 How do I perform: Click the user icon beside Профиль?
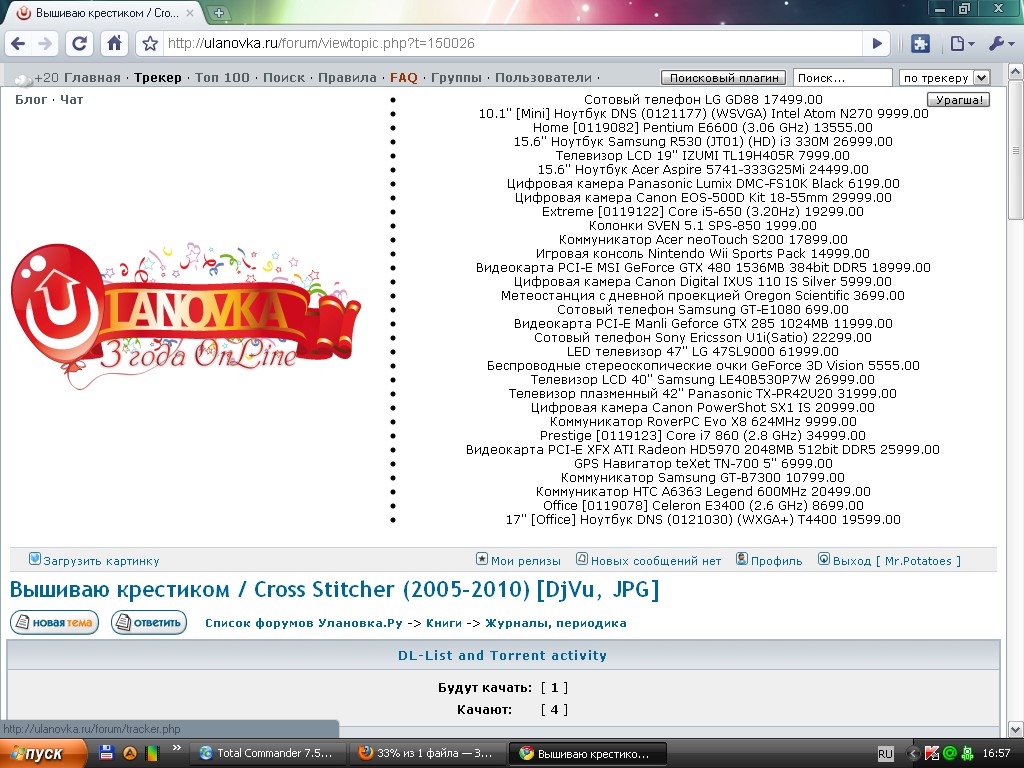(742, 559)
